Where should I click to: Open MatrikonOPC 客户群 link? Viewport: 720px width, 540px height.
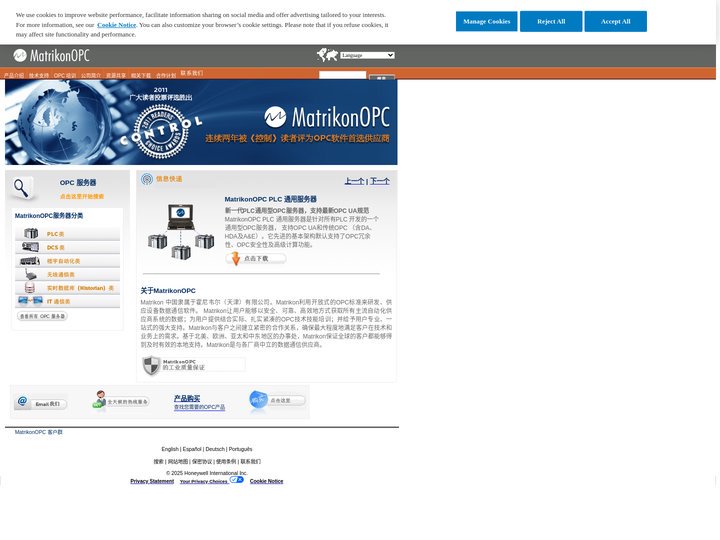[x=39, y=432]
